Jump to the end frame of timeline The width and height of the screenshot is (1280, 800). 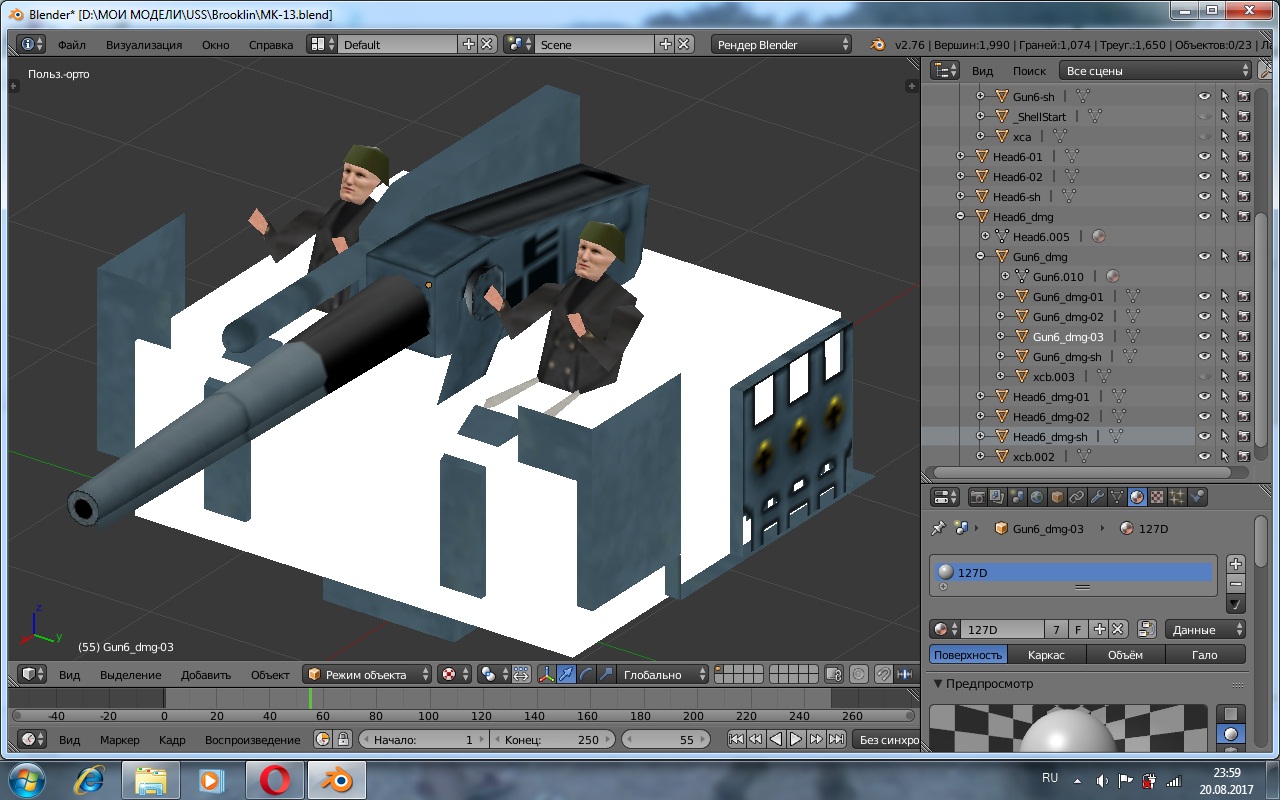click(x=836, y=740)
